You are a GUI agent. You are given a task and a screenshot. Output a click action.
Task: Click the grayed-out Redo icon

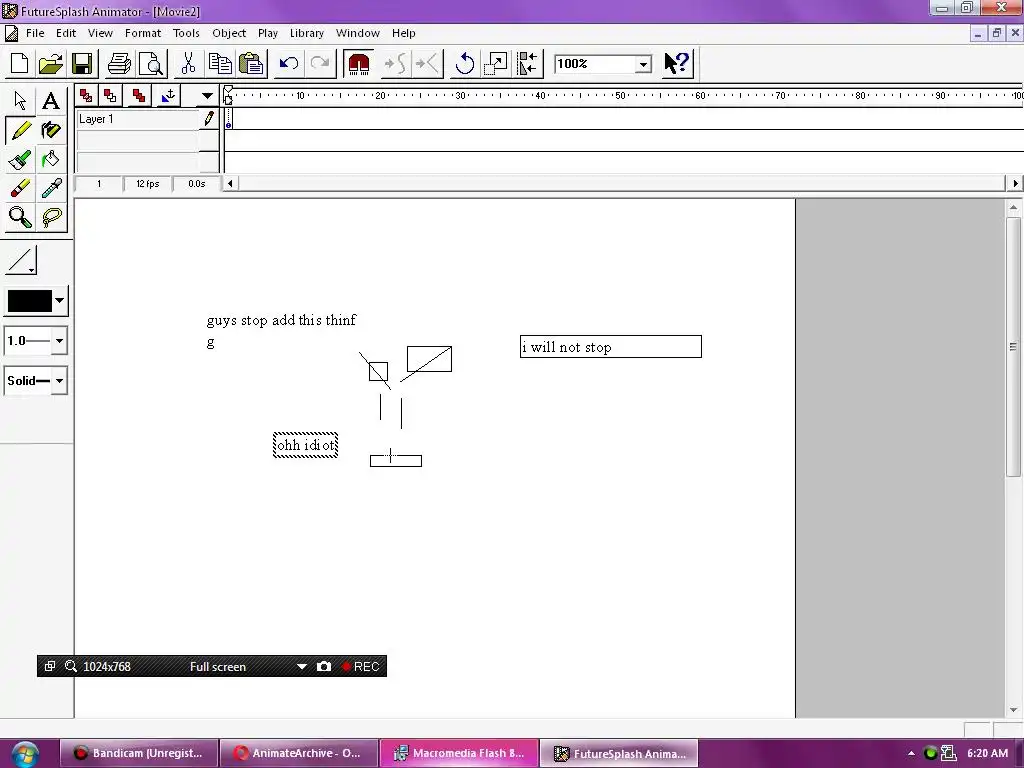pos(320,63)
